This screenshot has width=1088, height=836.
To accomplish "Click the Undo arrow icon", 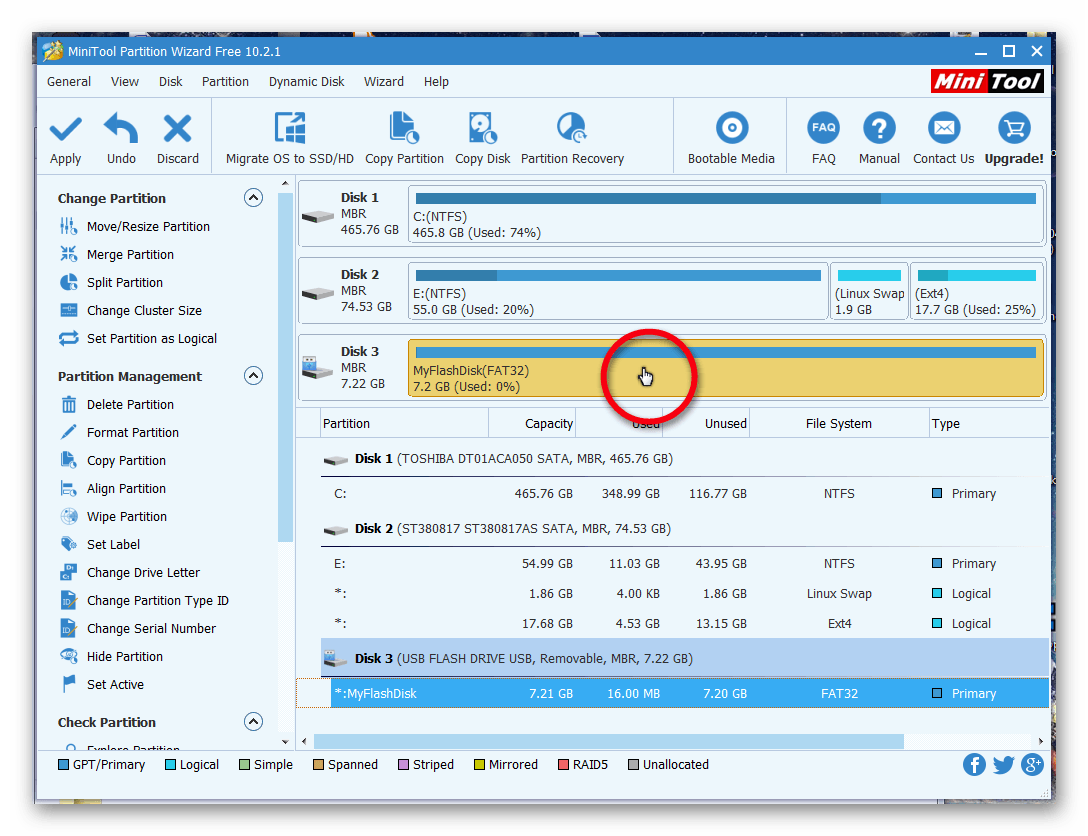I will 121,130.
